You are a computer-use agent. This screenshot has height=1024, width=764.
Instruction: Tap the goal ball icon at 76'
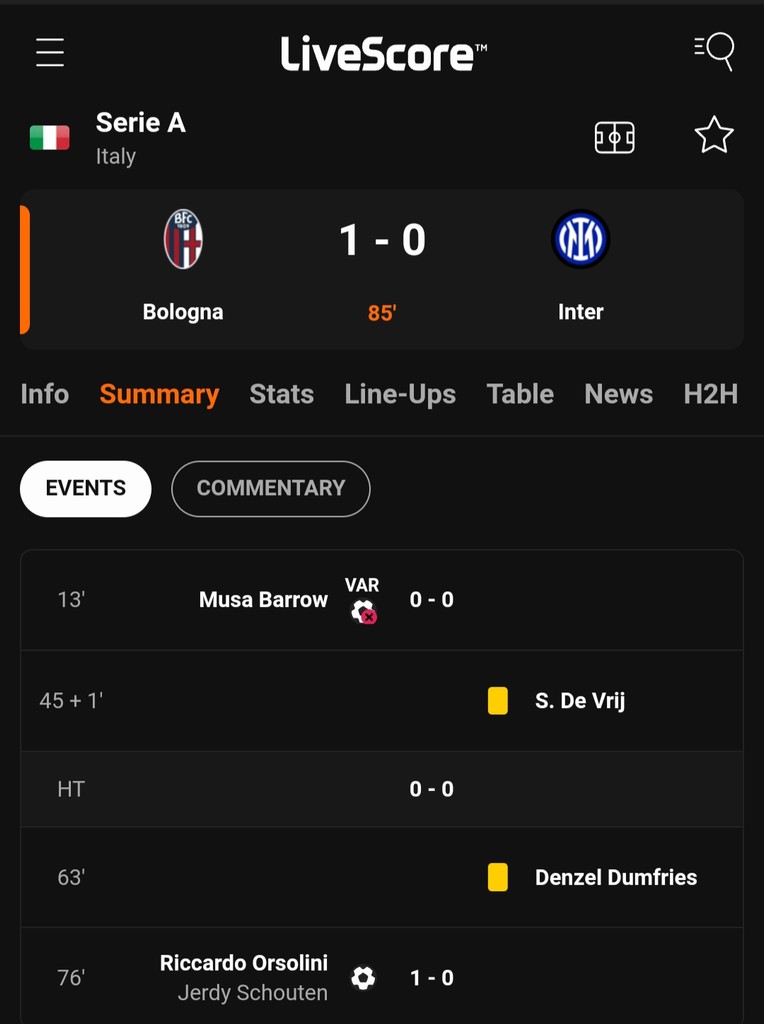363,977
